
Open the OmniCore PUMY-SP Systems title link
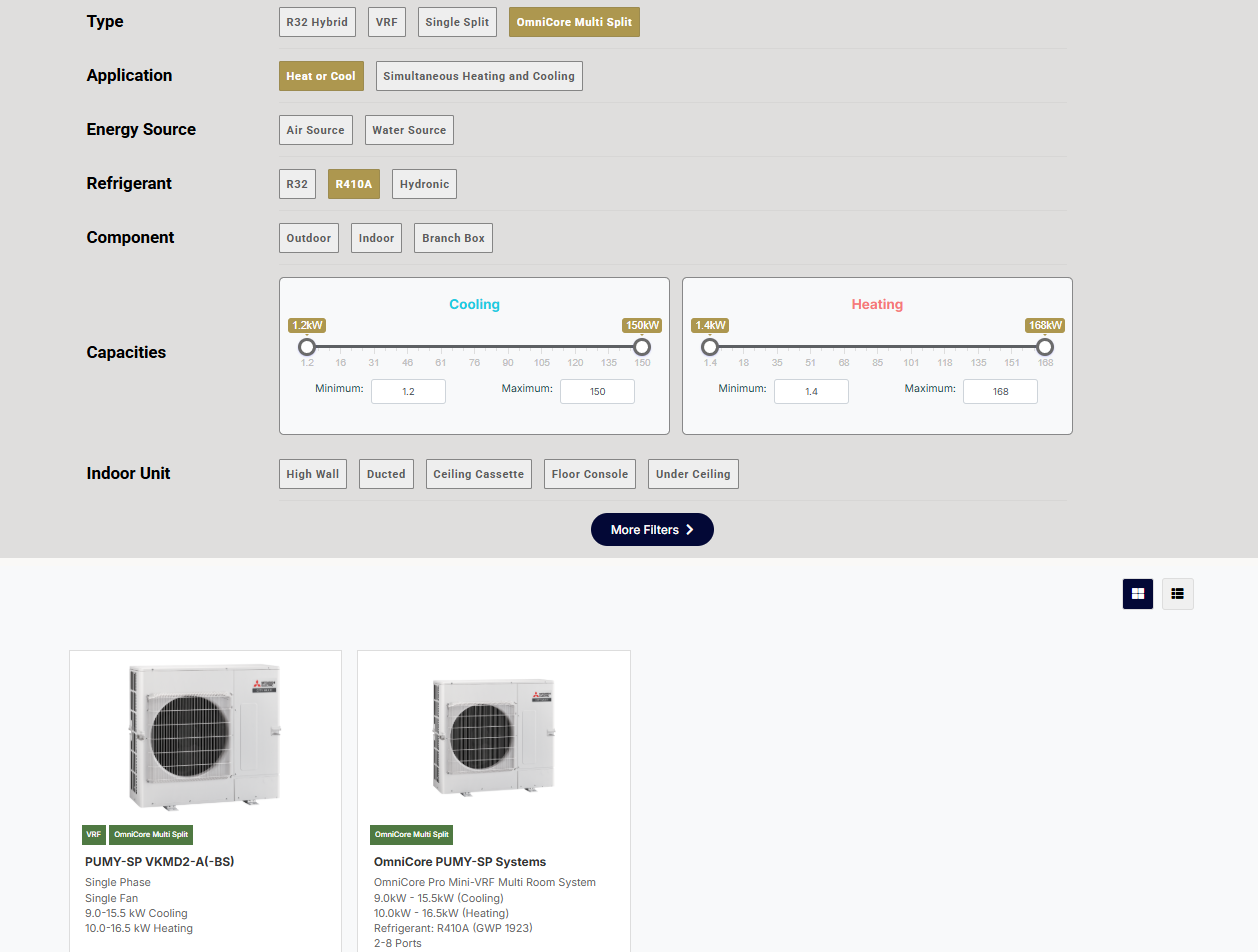(x=460, y=862)
